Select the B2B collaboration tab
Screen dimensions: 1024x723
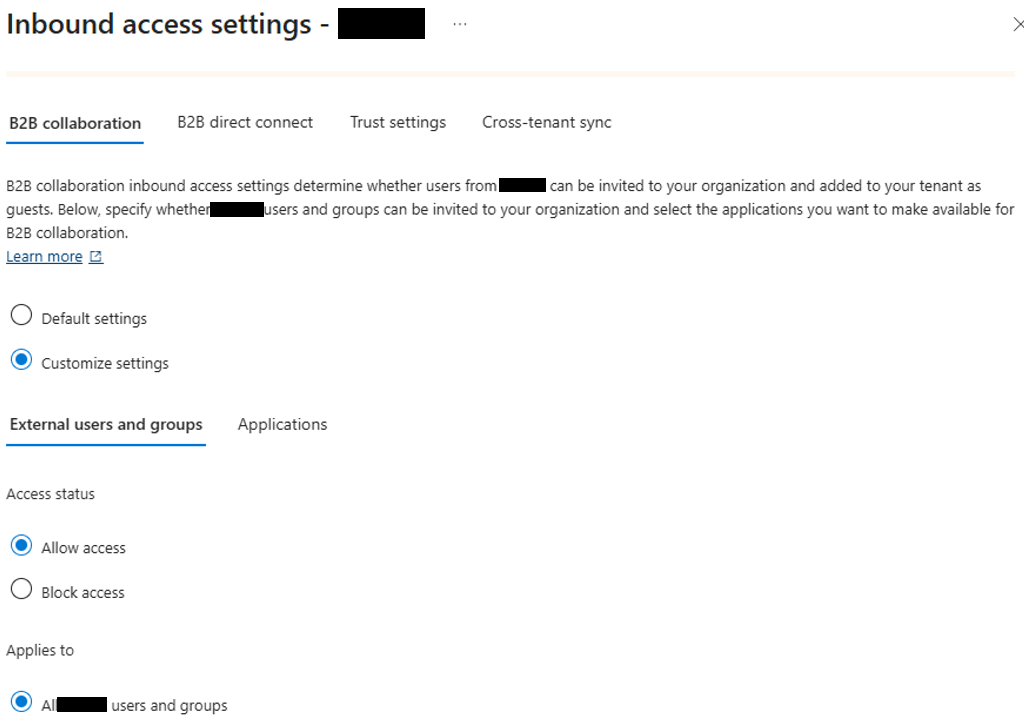coord(75,123)
